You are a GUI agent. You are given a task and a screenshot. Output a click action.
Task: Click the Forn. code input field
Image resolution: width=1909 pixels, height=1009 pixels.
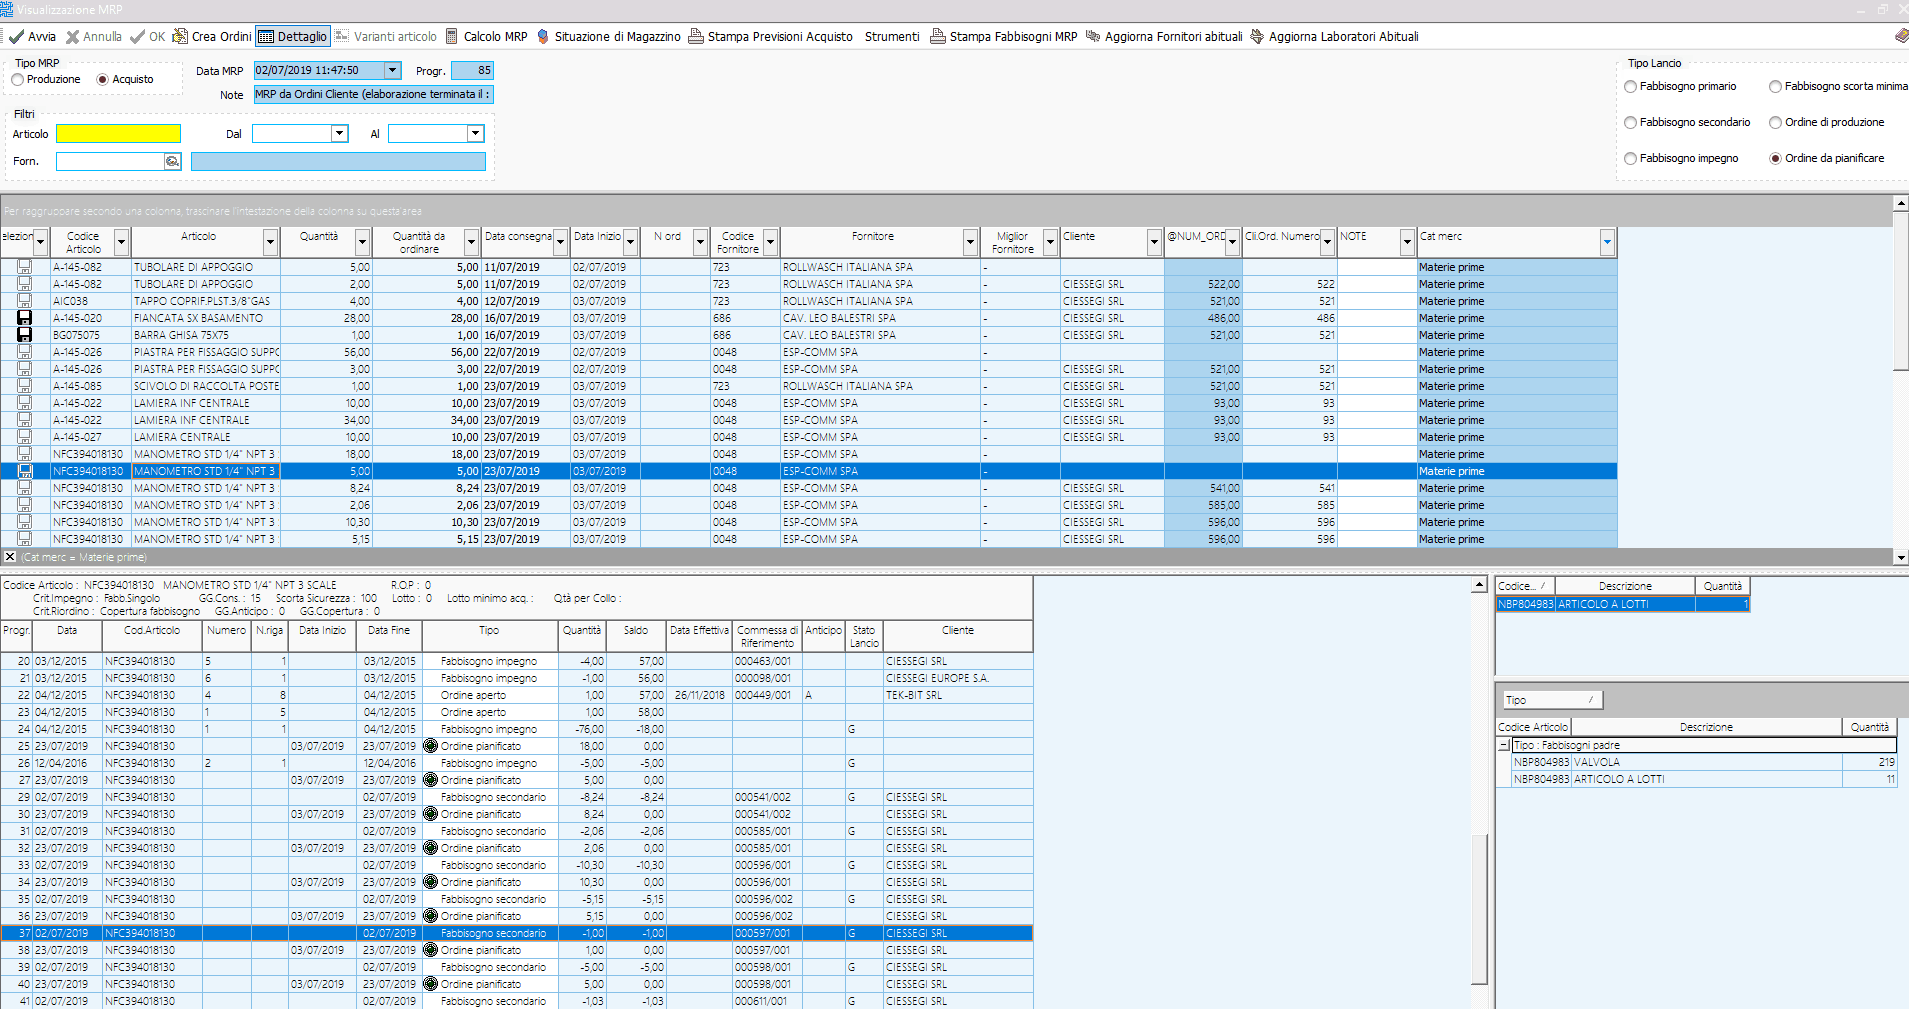(110, 162)
